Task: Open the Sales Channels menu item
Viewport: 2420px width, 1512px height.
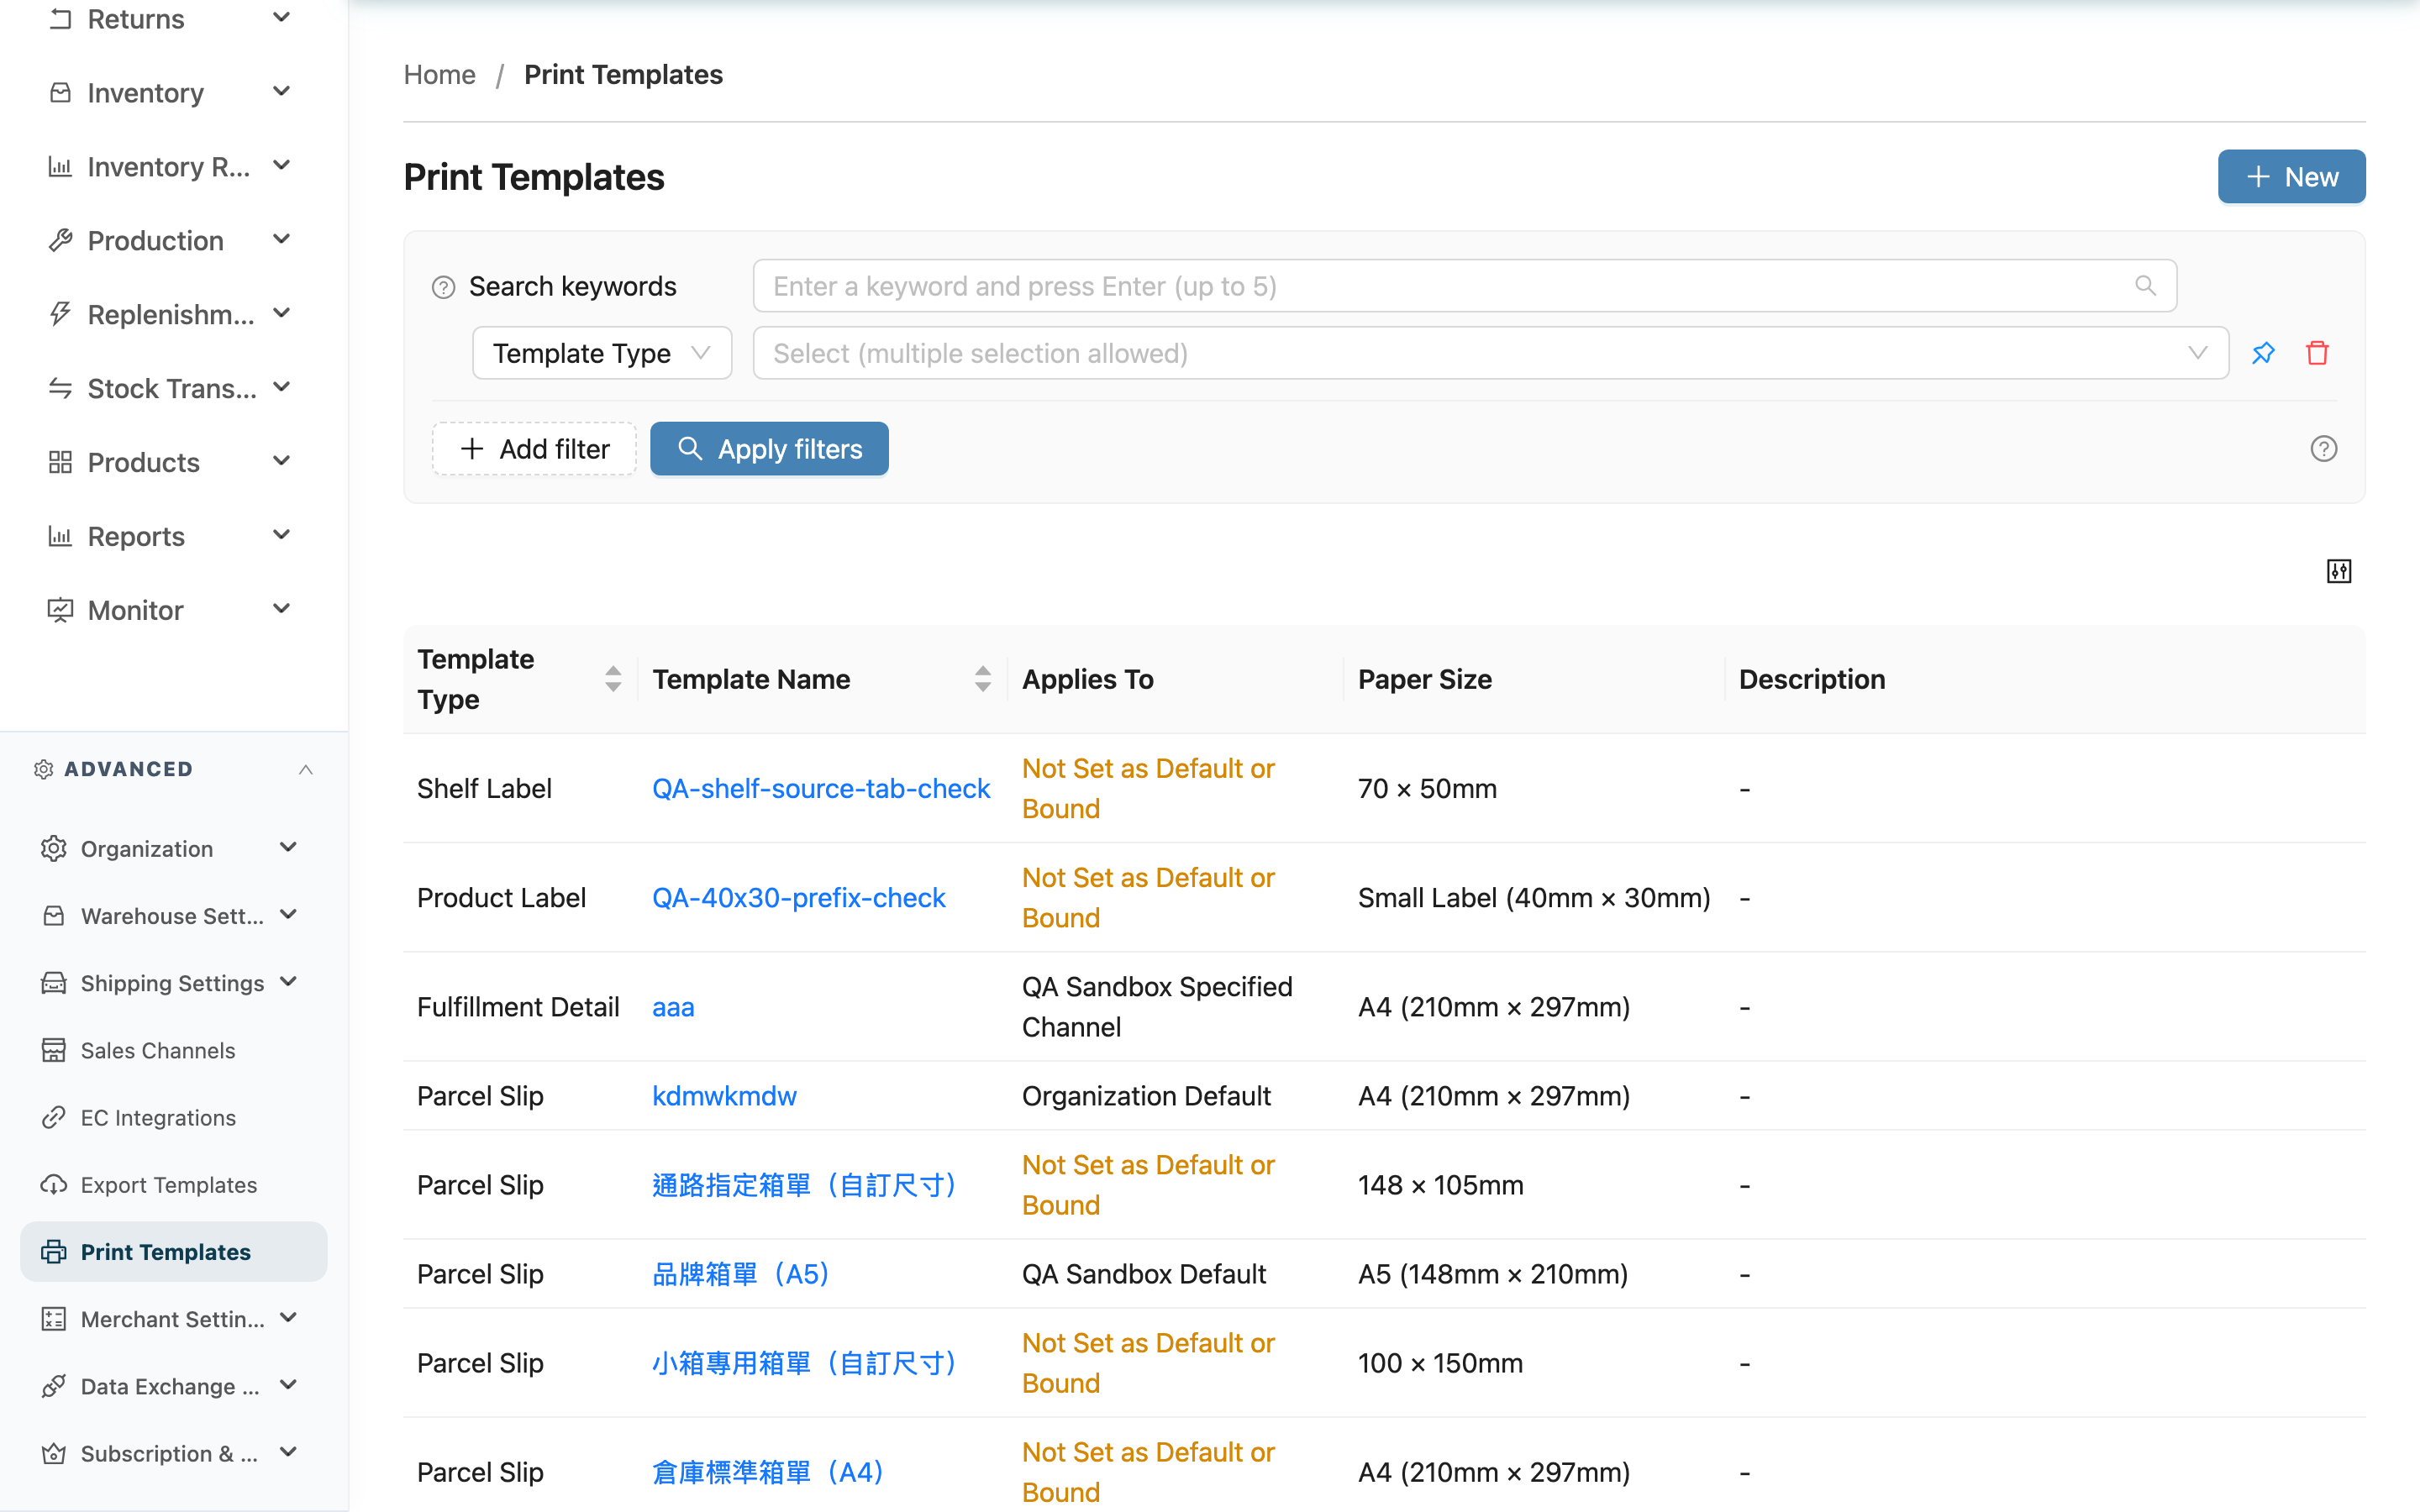Action: (174, 1050)
